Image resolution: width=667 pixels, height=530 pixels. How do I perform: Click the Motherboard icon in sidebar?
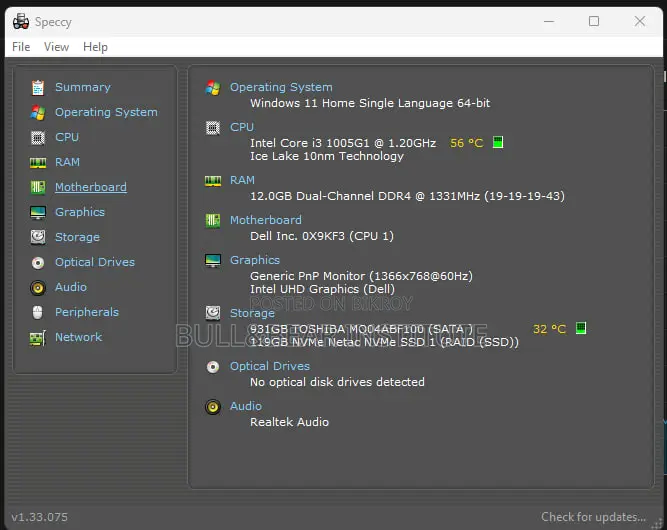(38, 188)
